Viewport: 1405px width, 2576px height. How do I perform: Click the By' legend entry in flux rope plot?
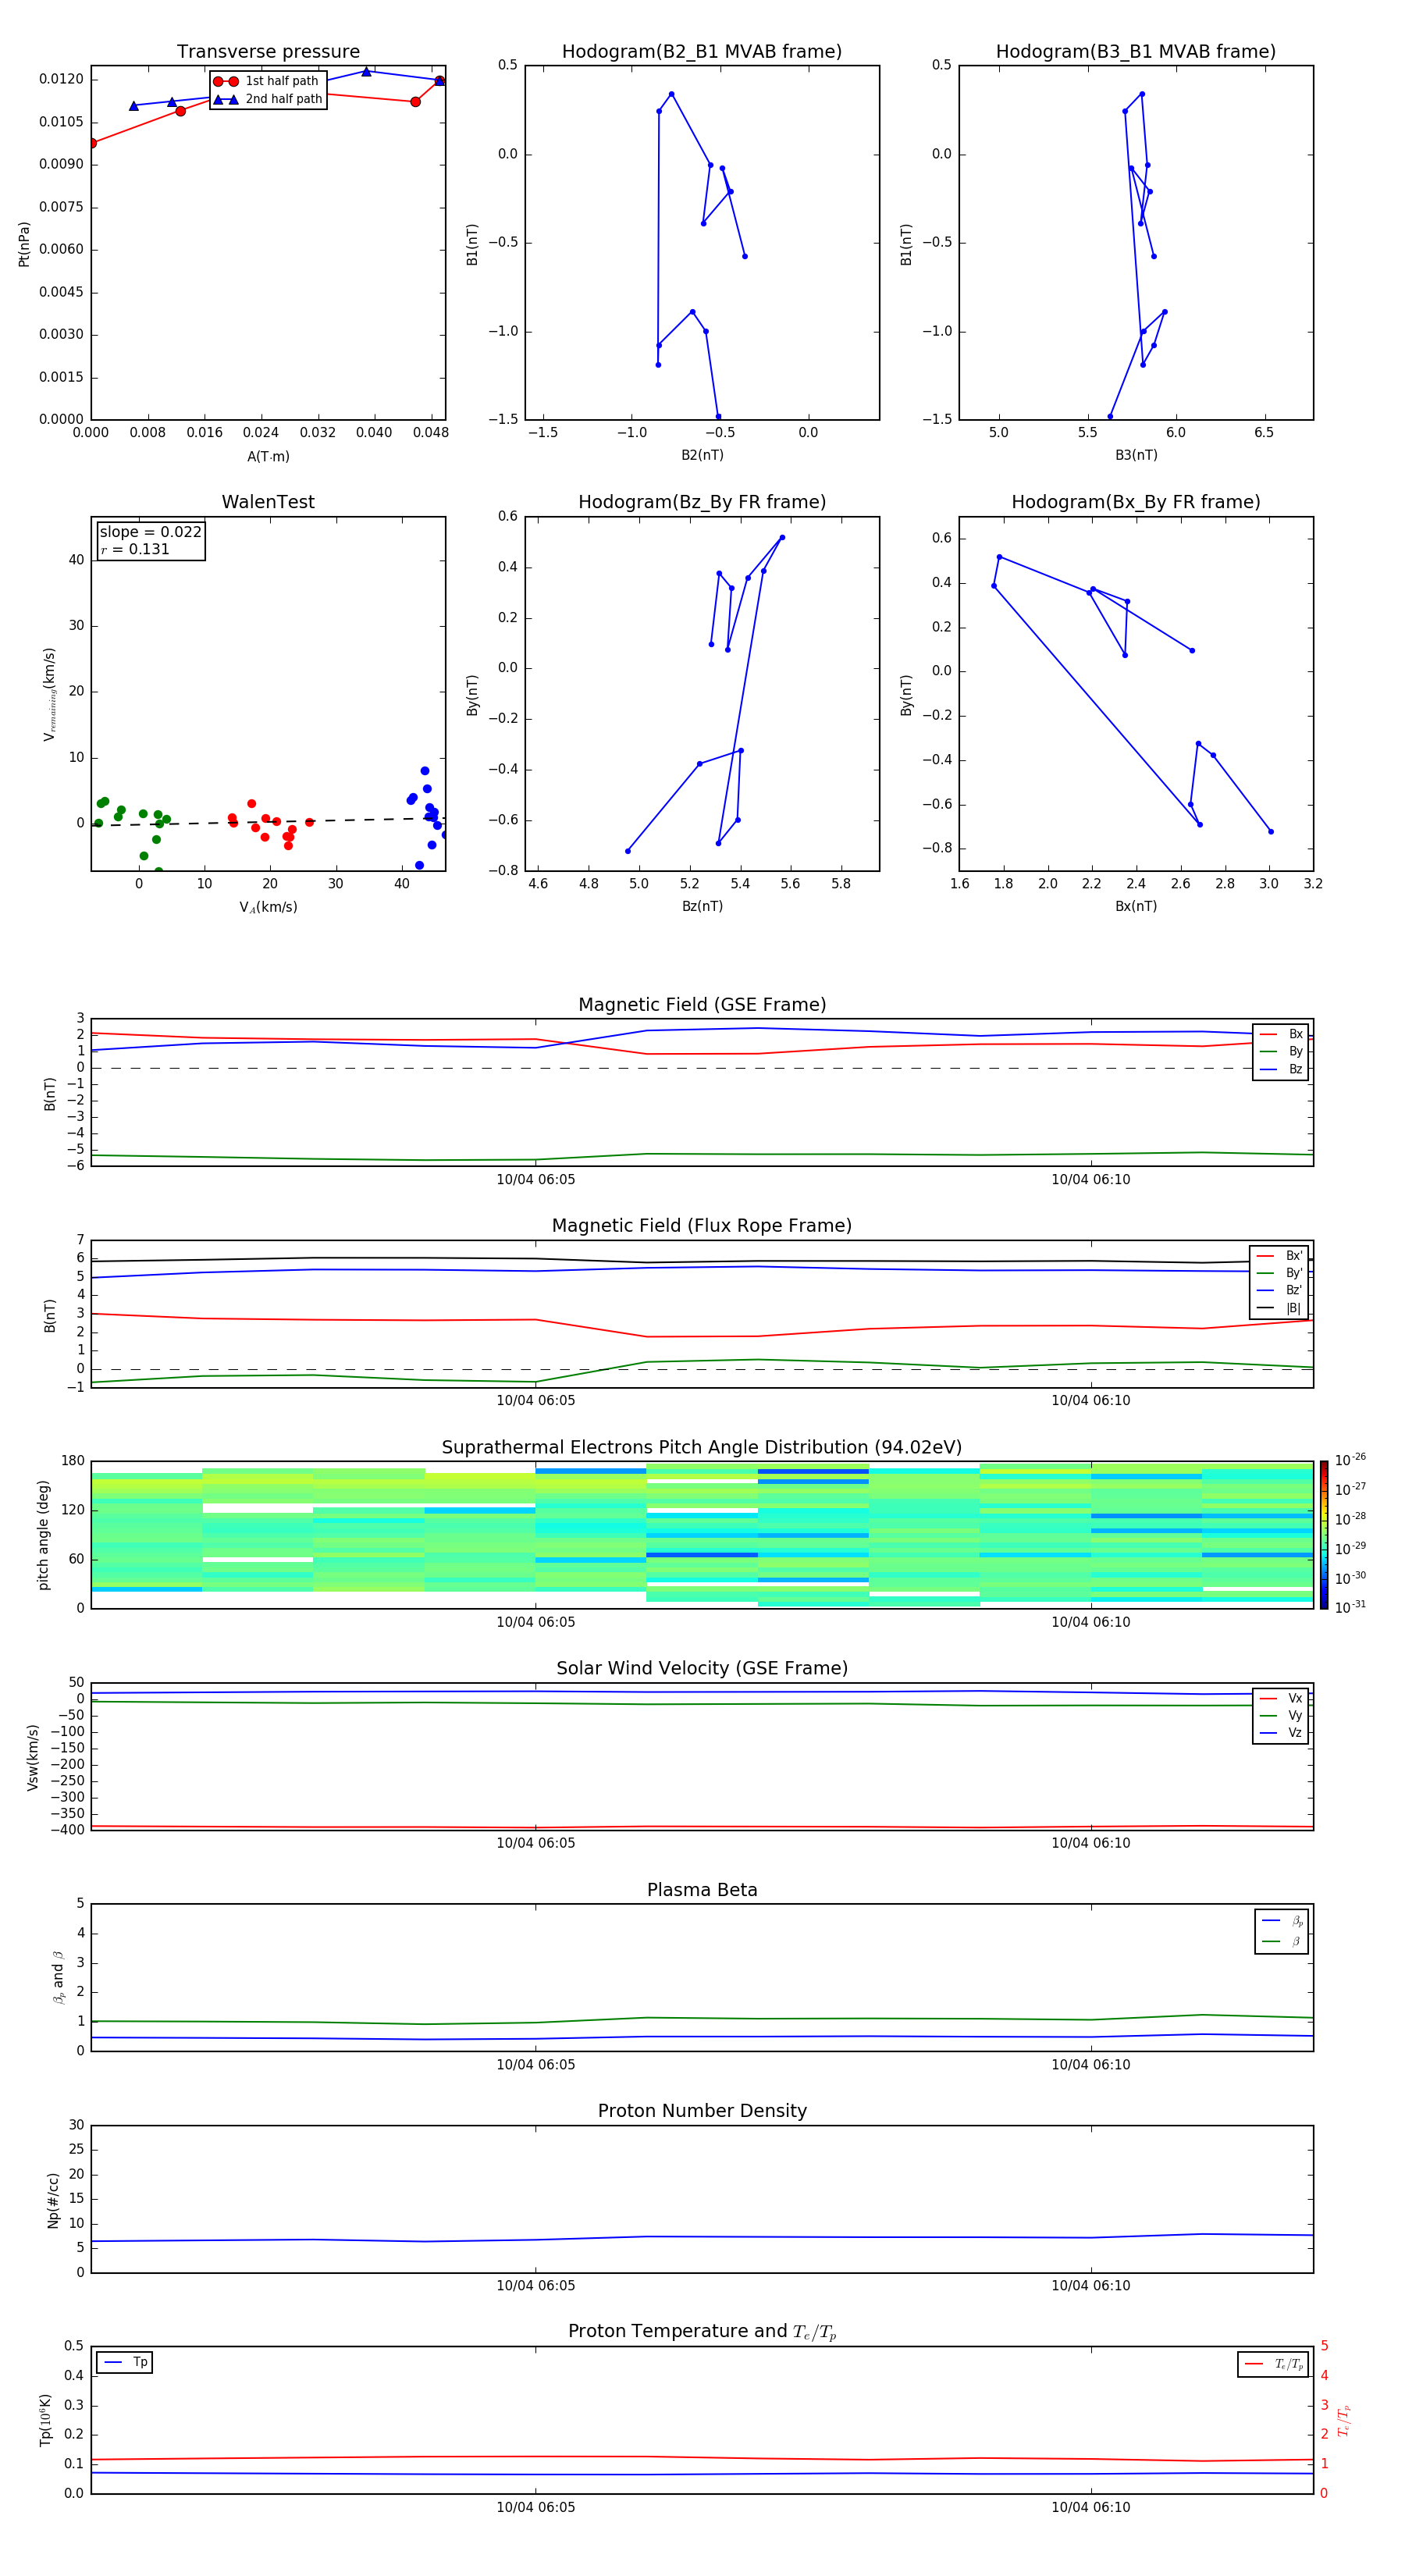click(x=1279, y=1273)
